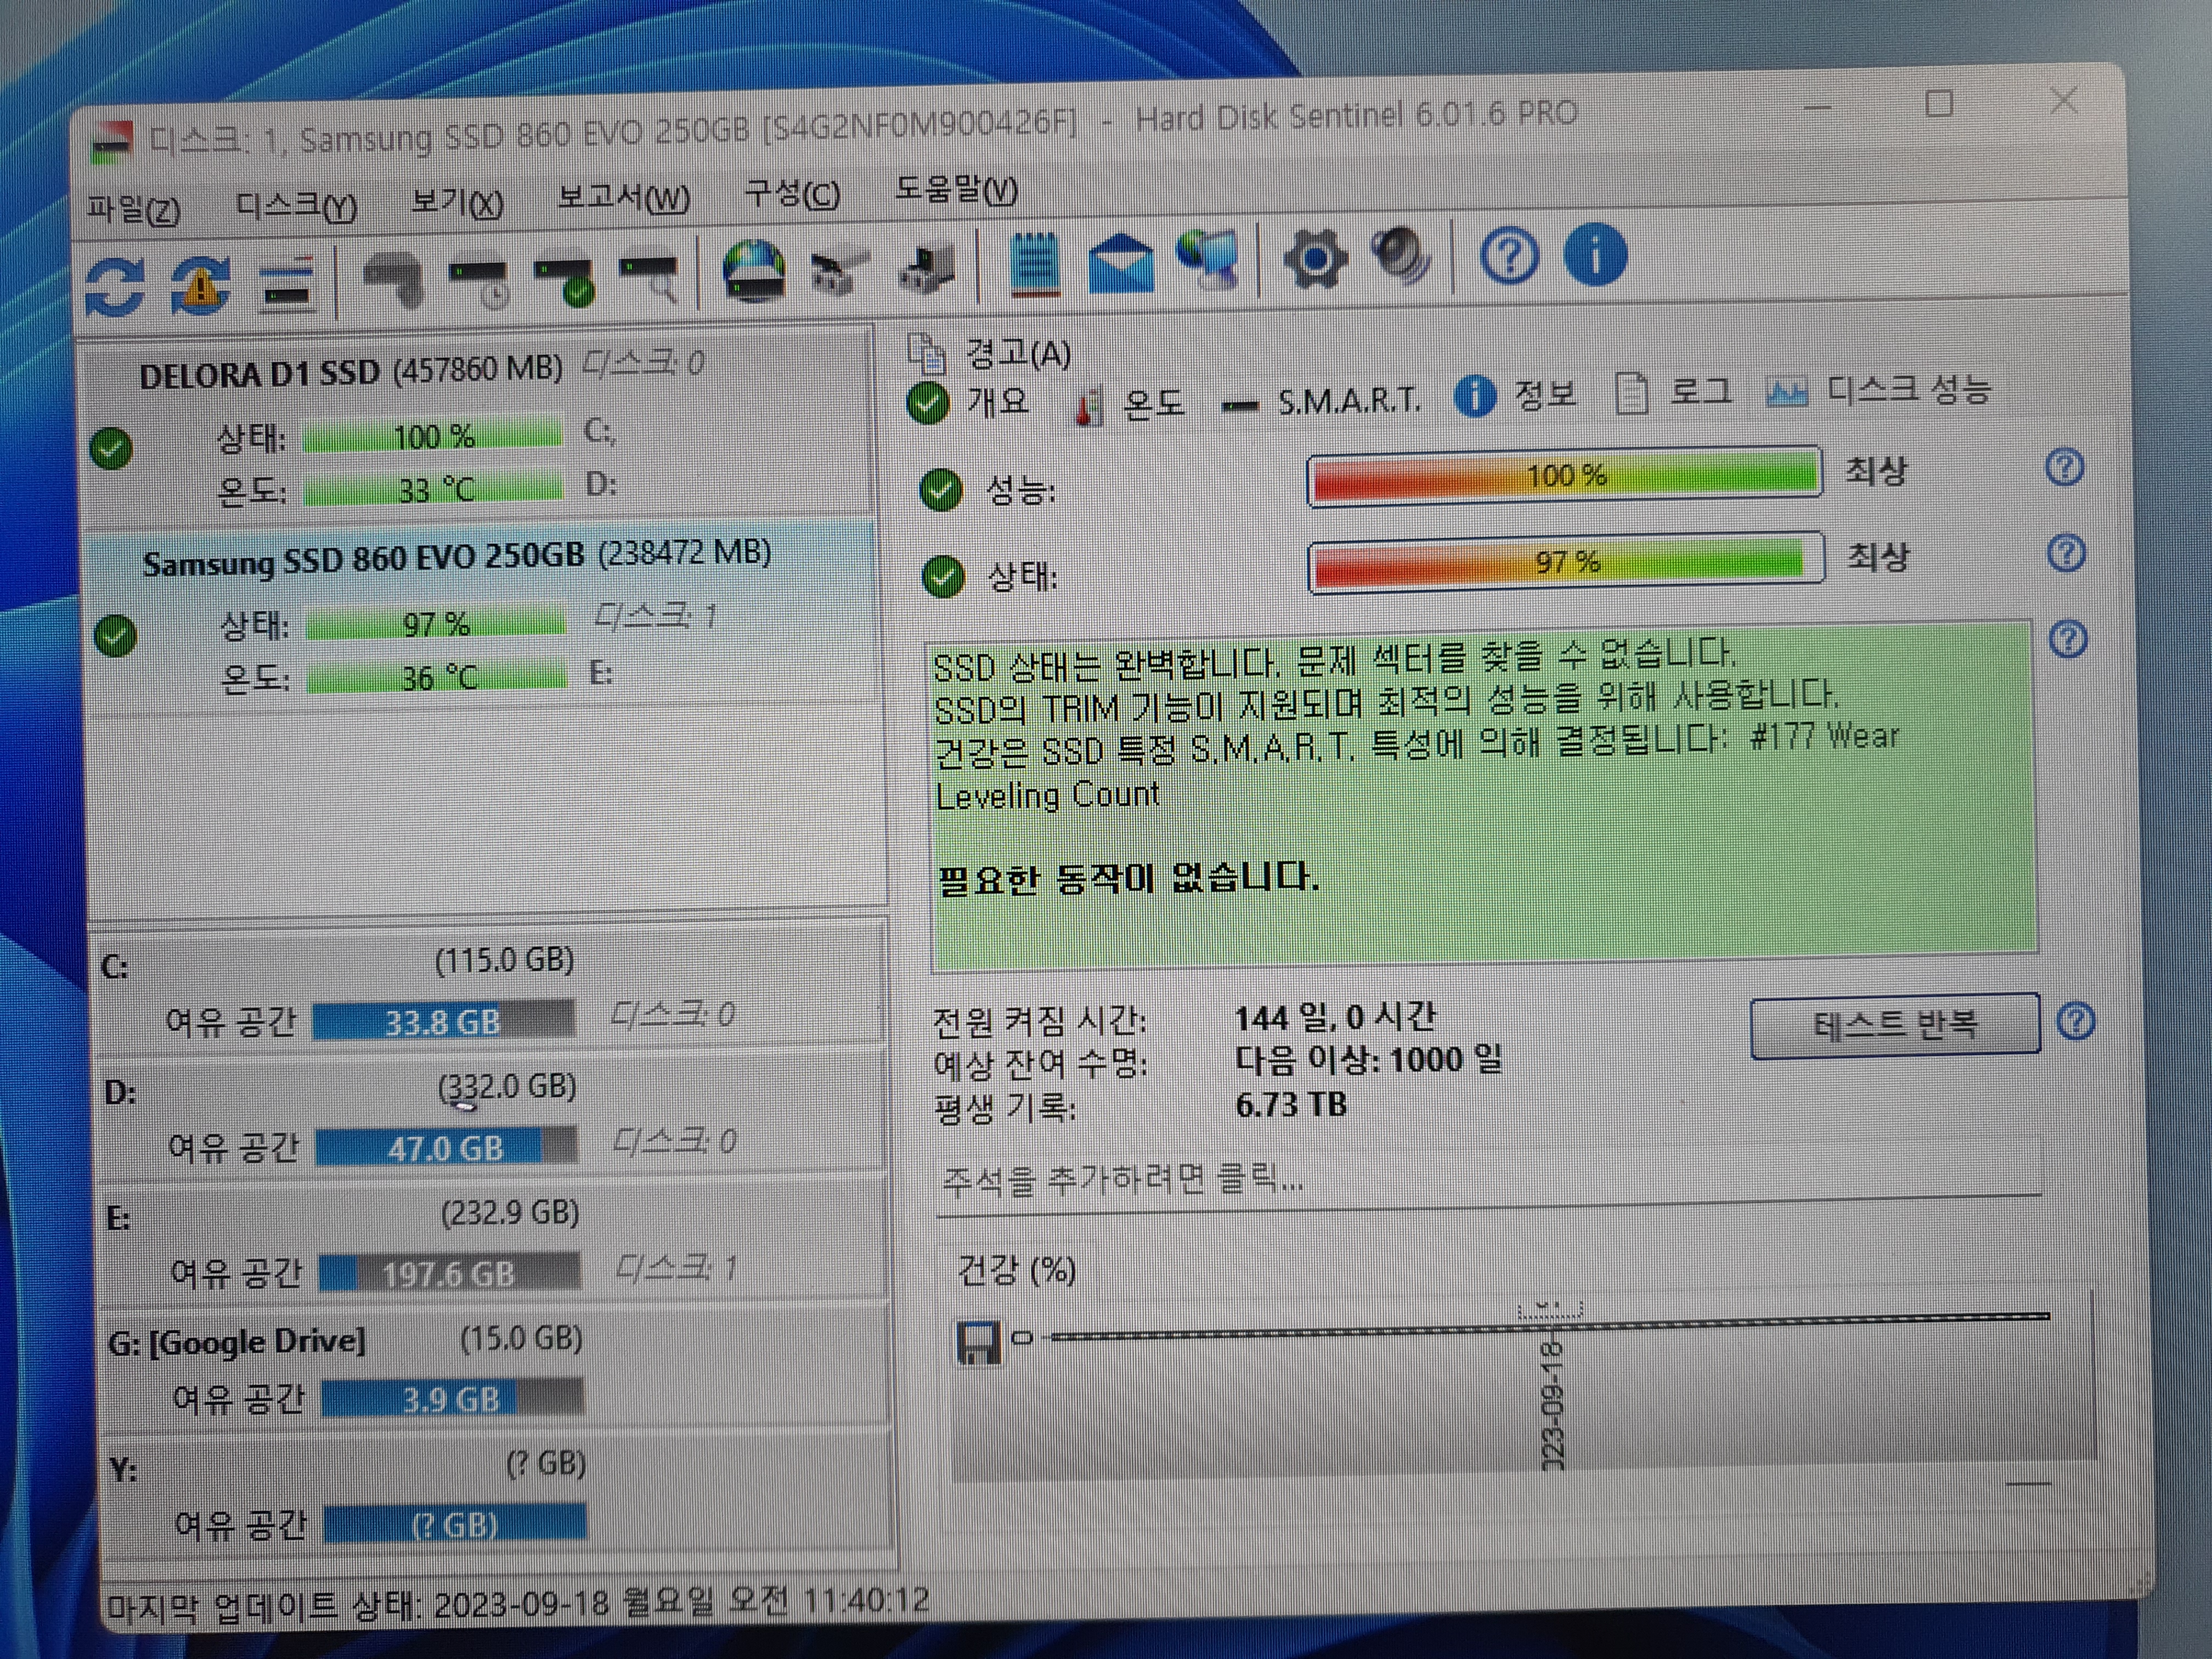Image resolution: width=2212 pixels, height=1659 pixels.
Task: Switch to the 개요 overview tab
Action: pyautogui.click(x=967, y=403)
